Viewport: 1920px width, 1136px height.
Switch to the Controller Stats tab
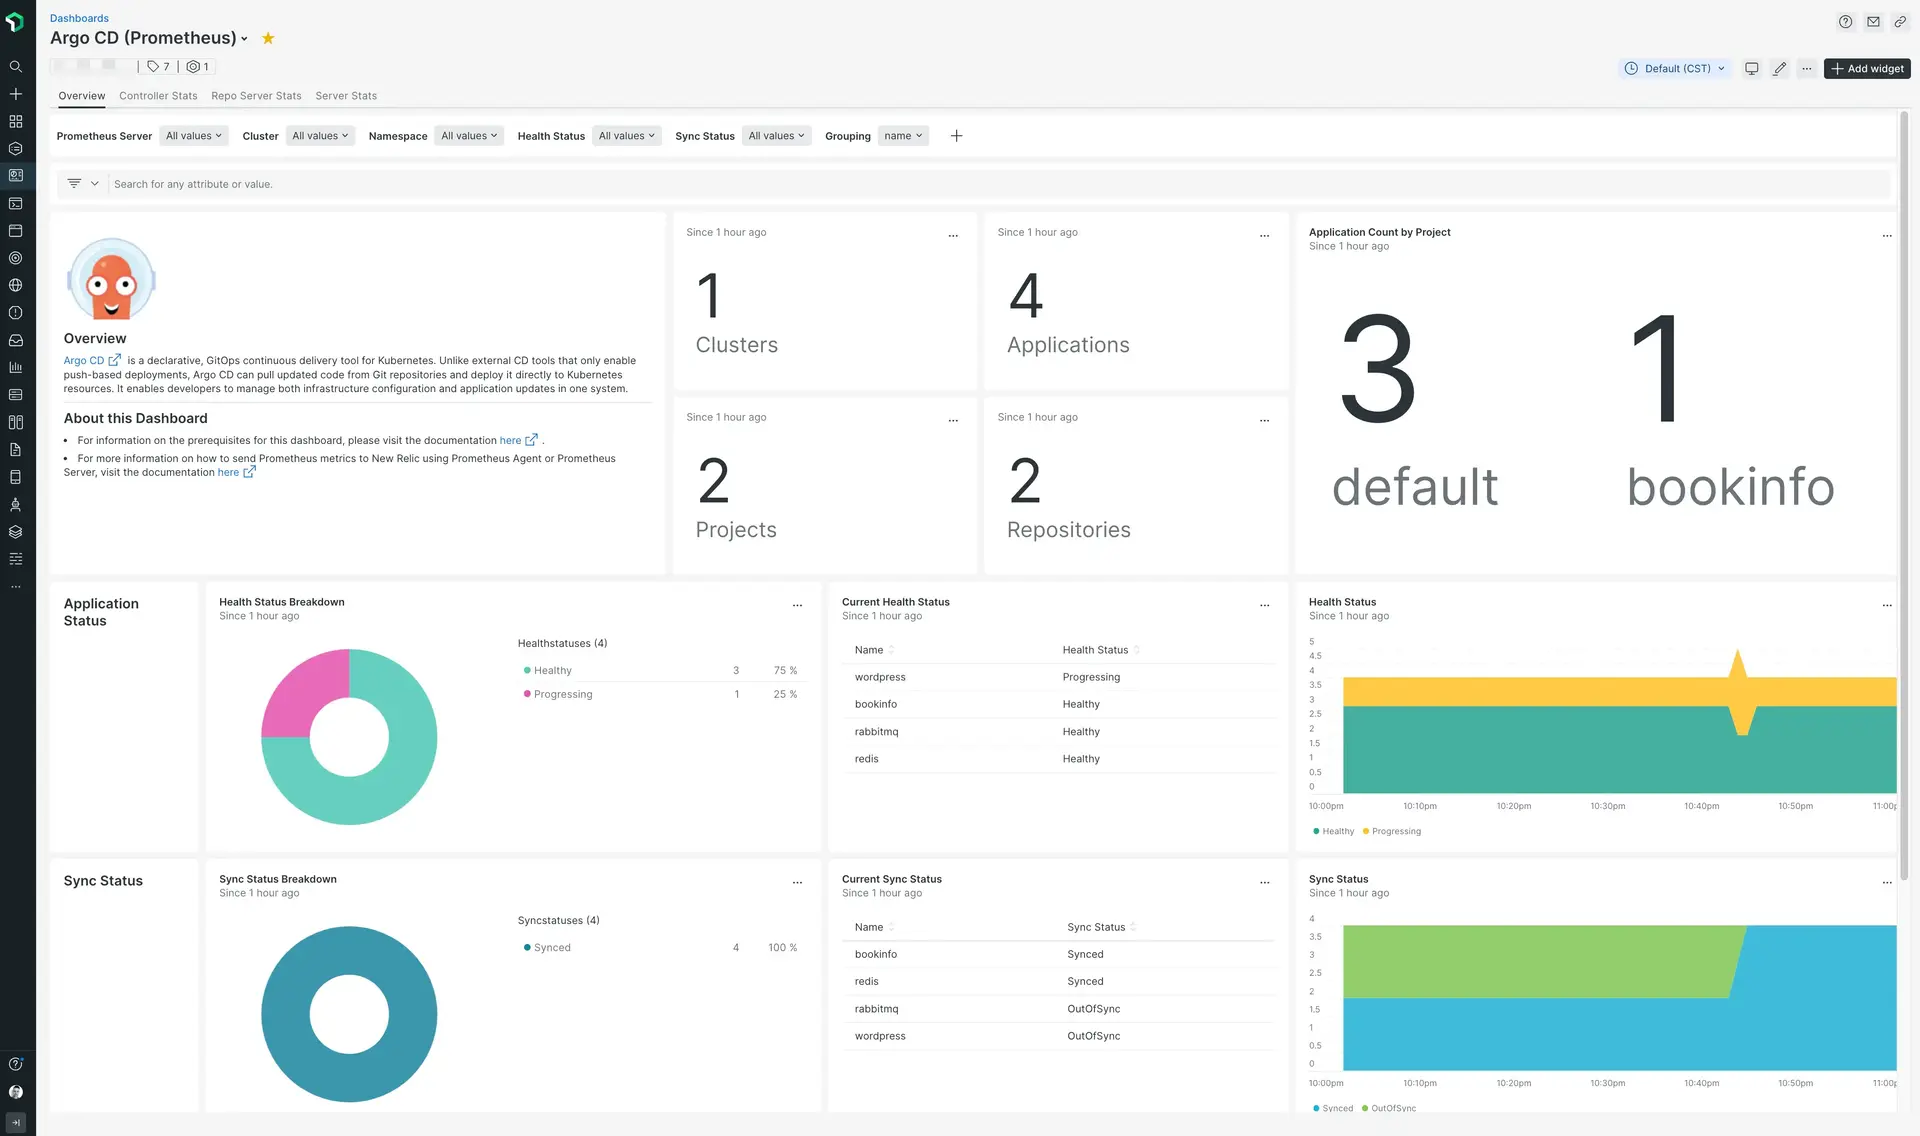pos(157,97)
